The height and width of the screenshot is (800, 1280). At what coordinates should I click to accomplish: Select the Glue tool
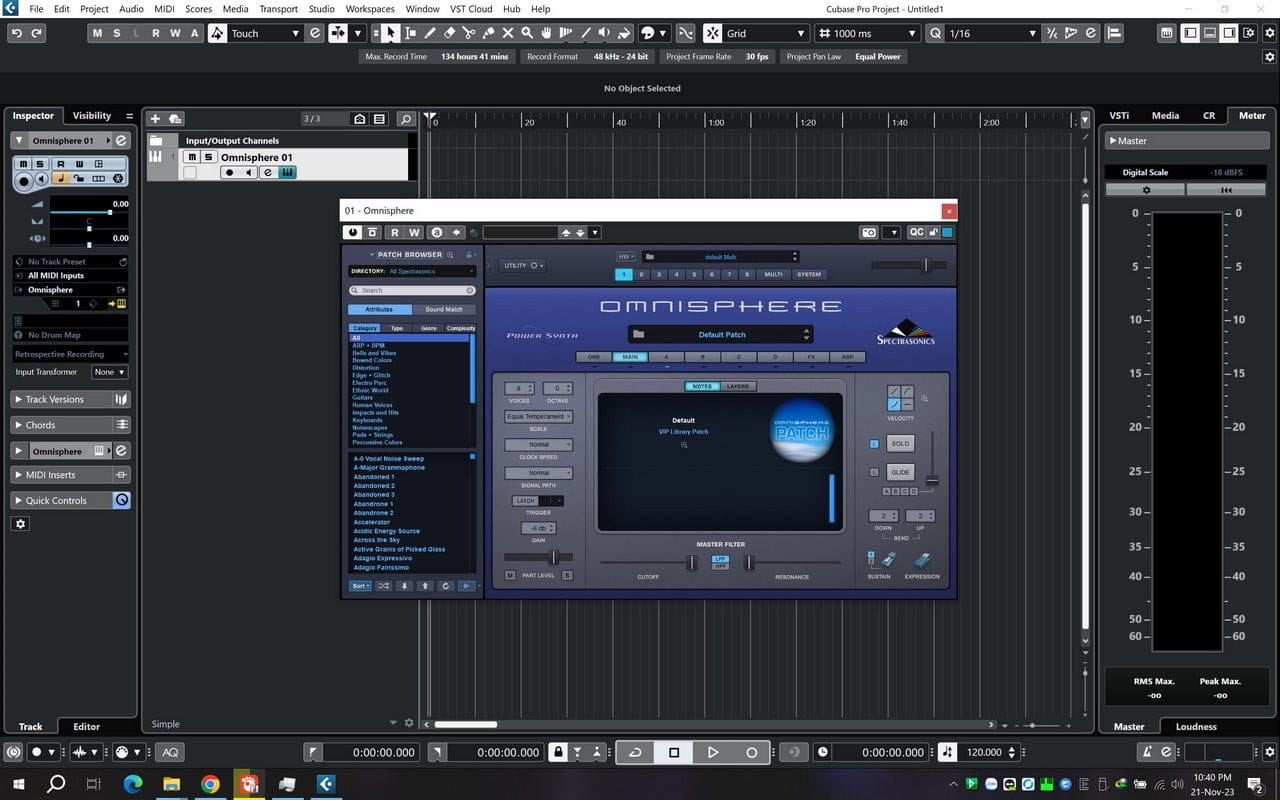pyautogui.click(x=489, y=33)
